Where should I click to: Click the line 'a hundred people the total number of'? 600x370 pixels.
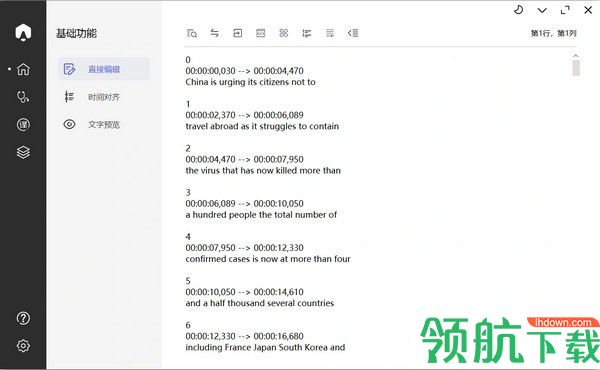(261, 215)
